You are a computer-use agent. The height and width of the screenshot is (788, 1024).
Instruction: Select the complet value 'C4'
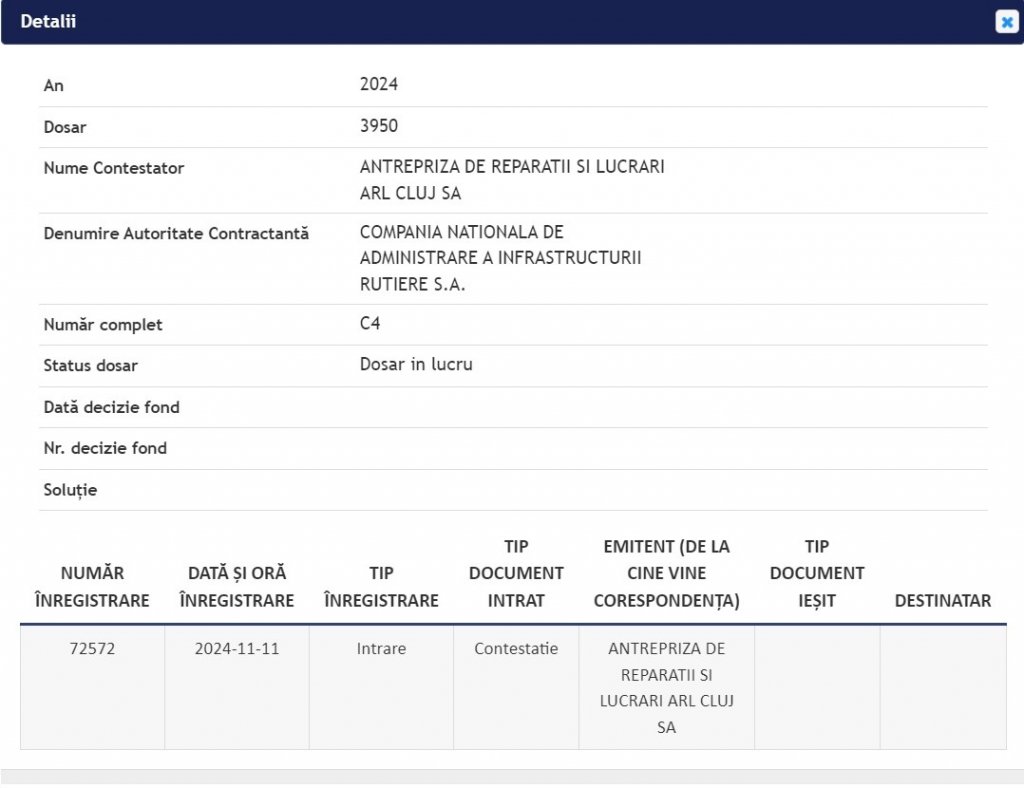pos(370,323)
